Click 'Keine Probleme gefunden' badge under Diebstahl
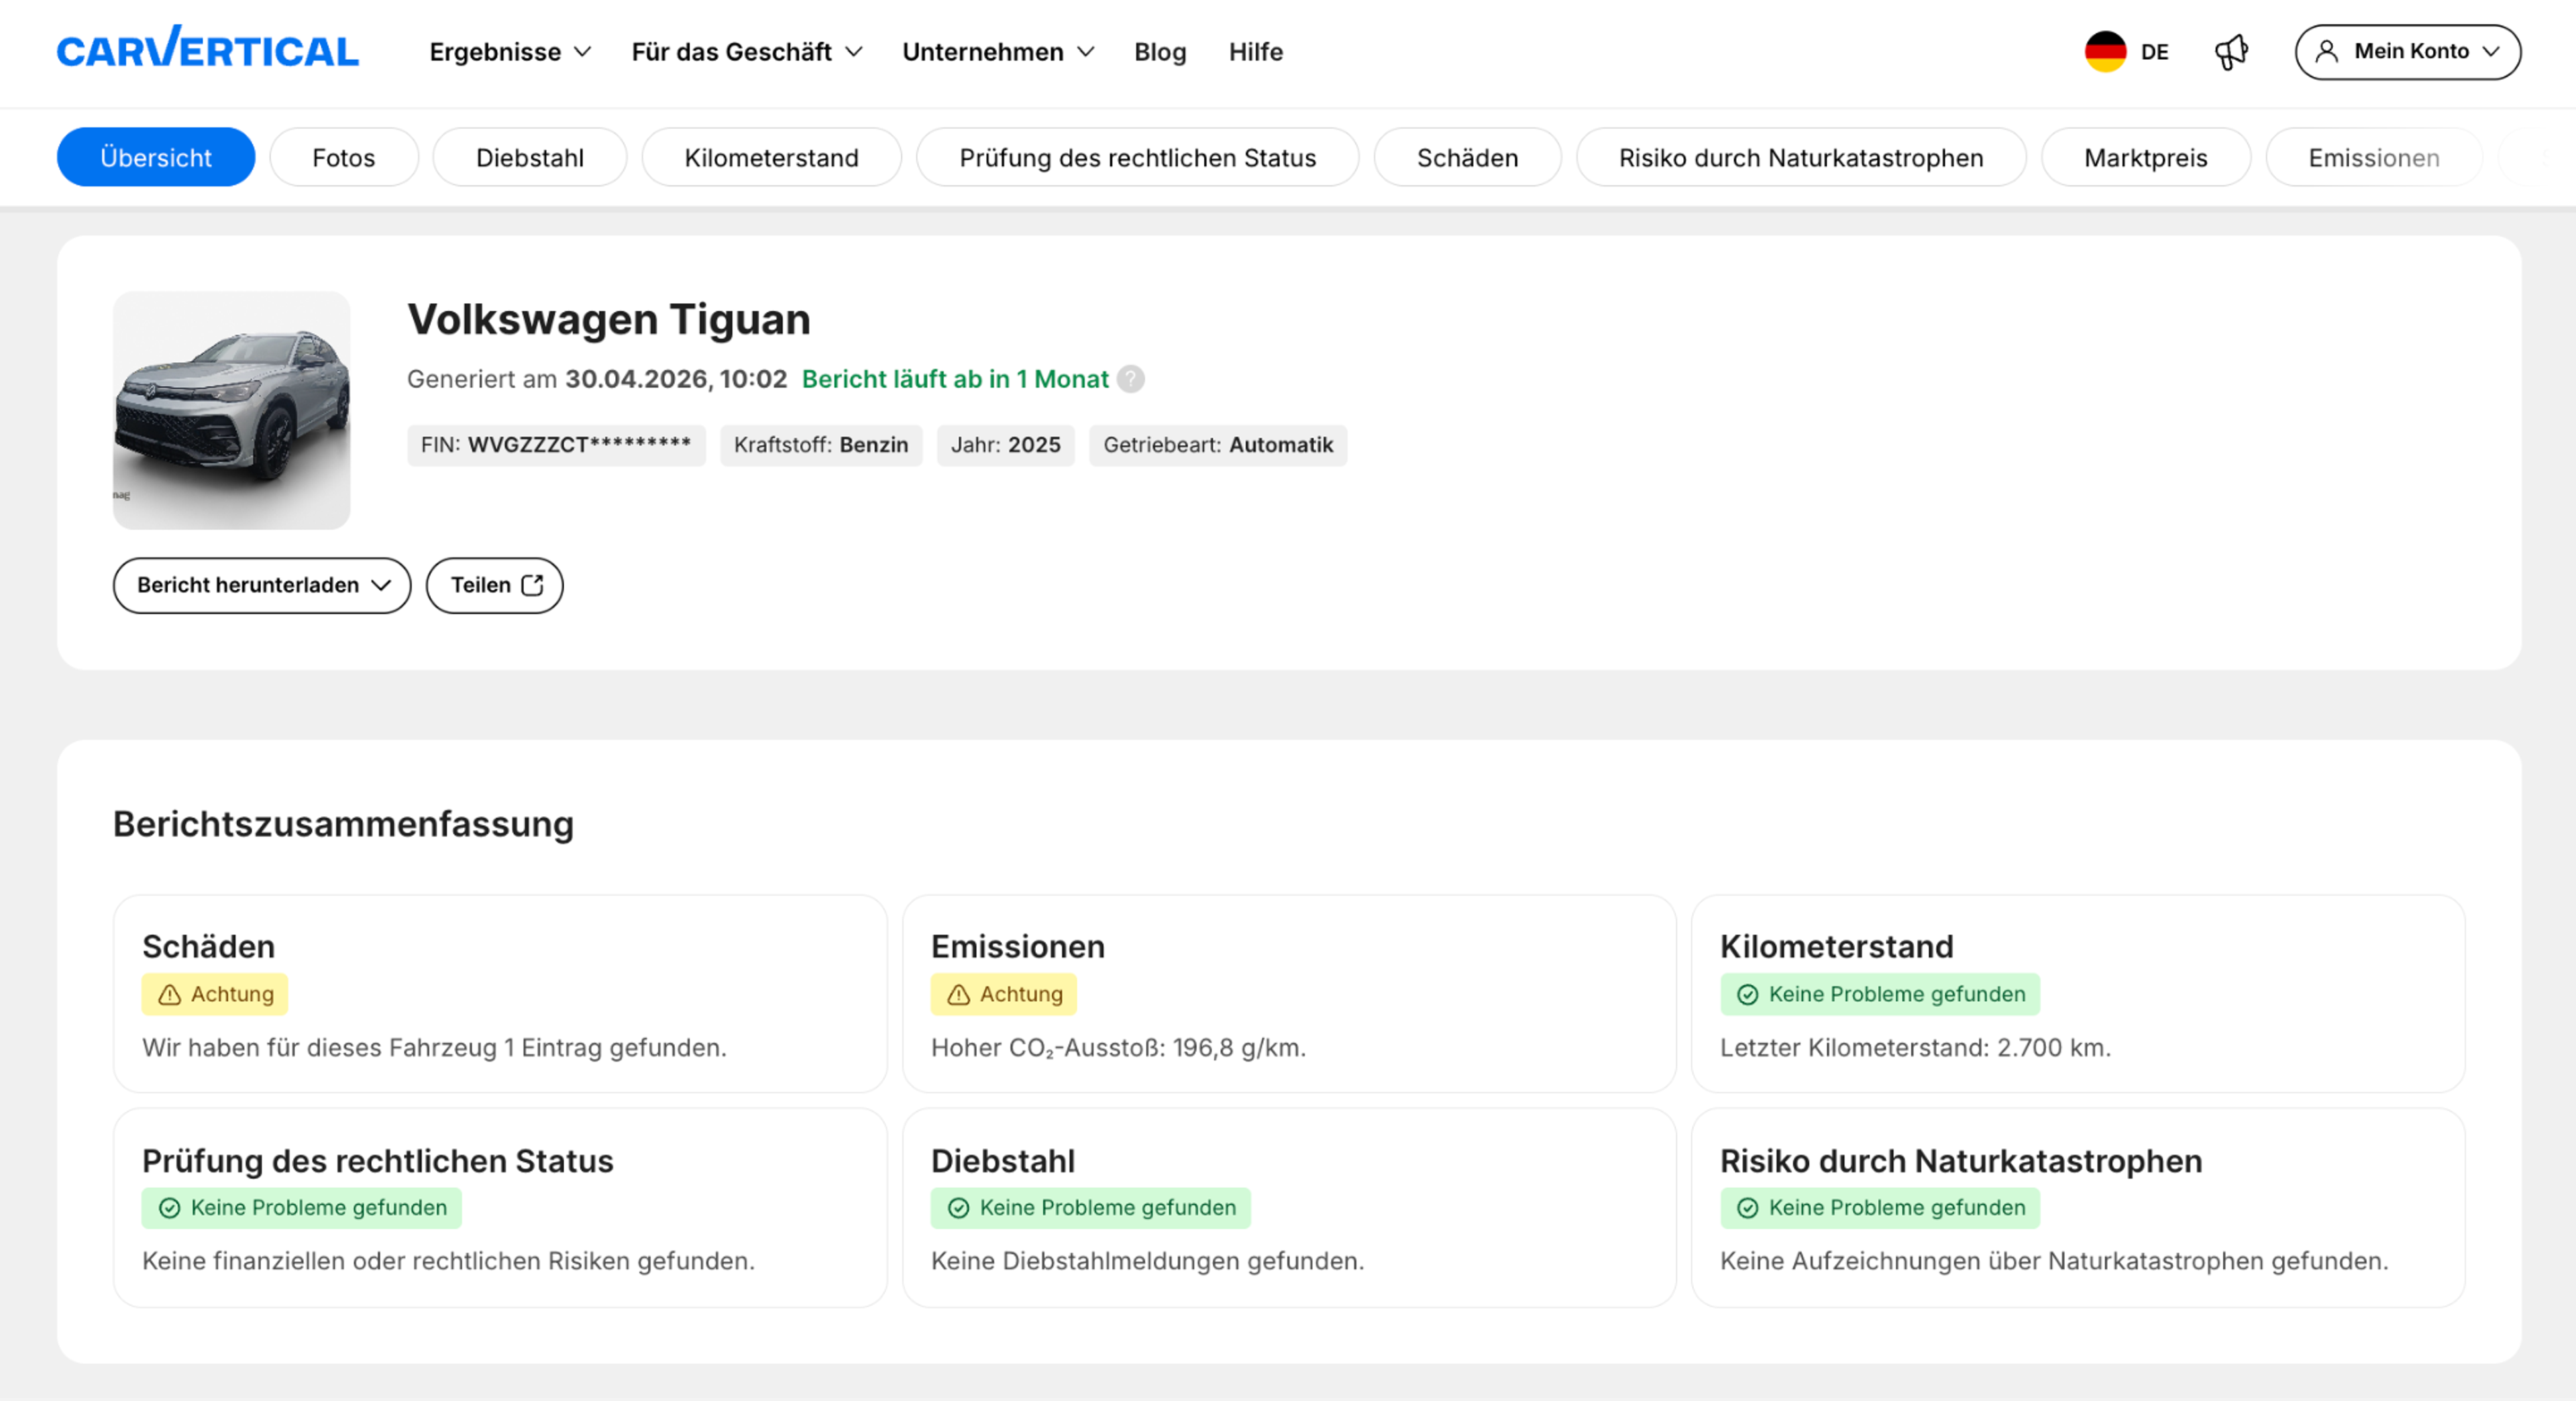 [x=1090, y=1208]
